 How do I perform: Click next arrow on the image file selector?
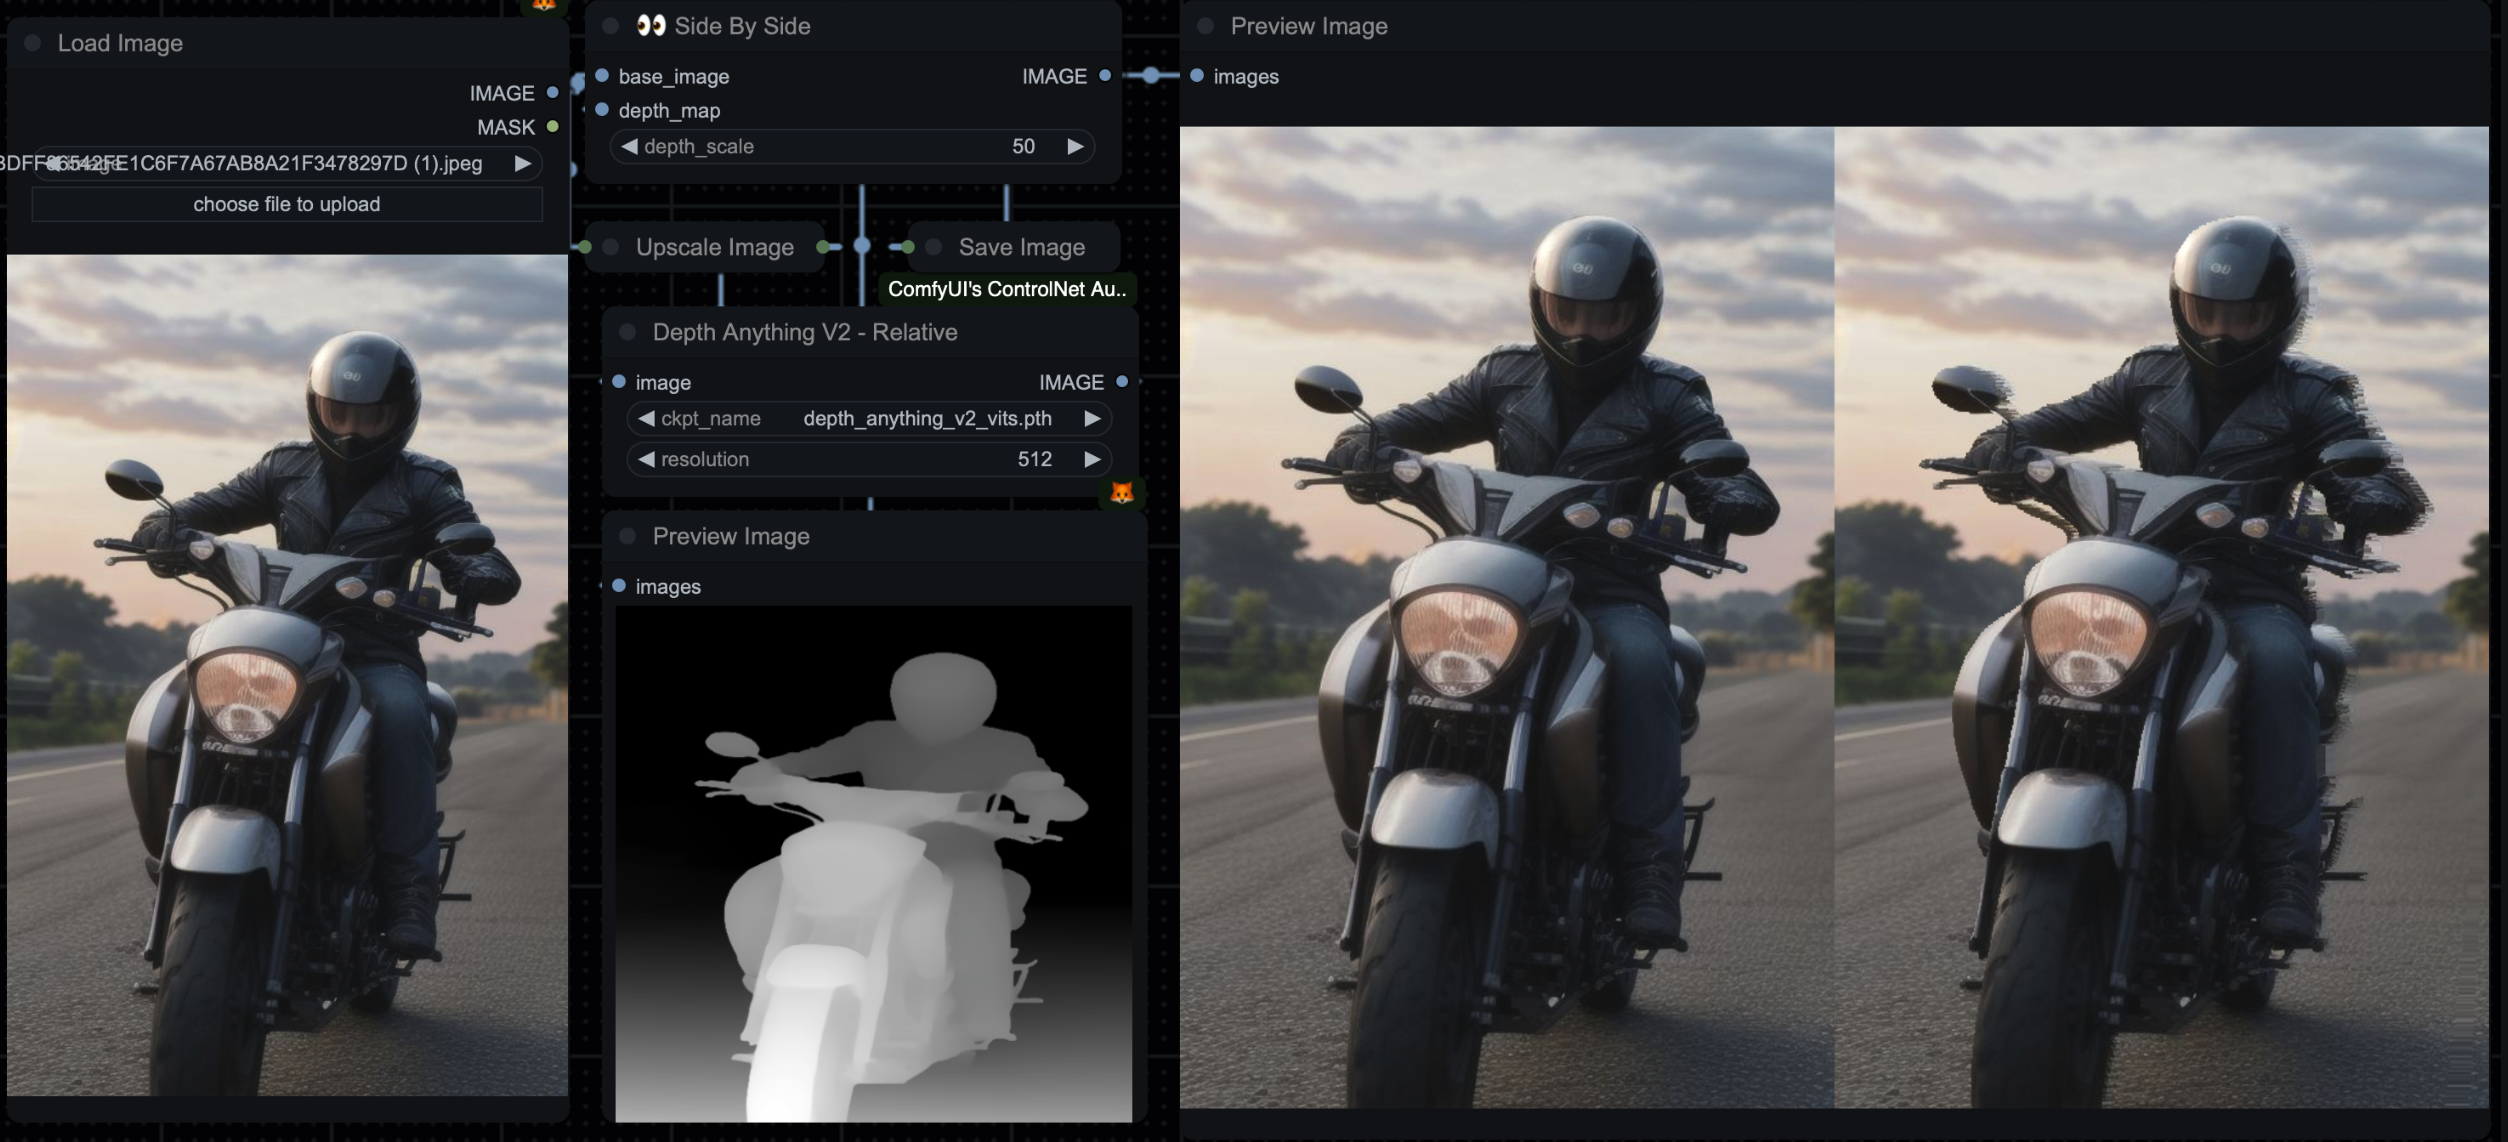[x=522, y=164]
